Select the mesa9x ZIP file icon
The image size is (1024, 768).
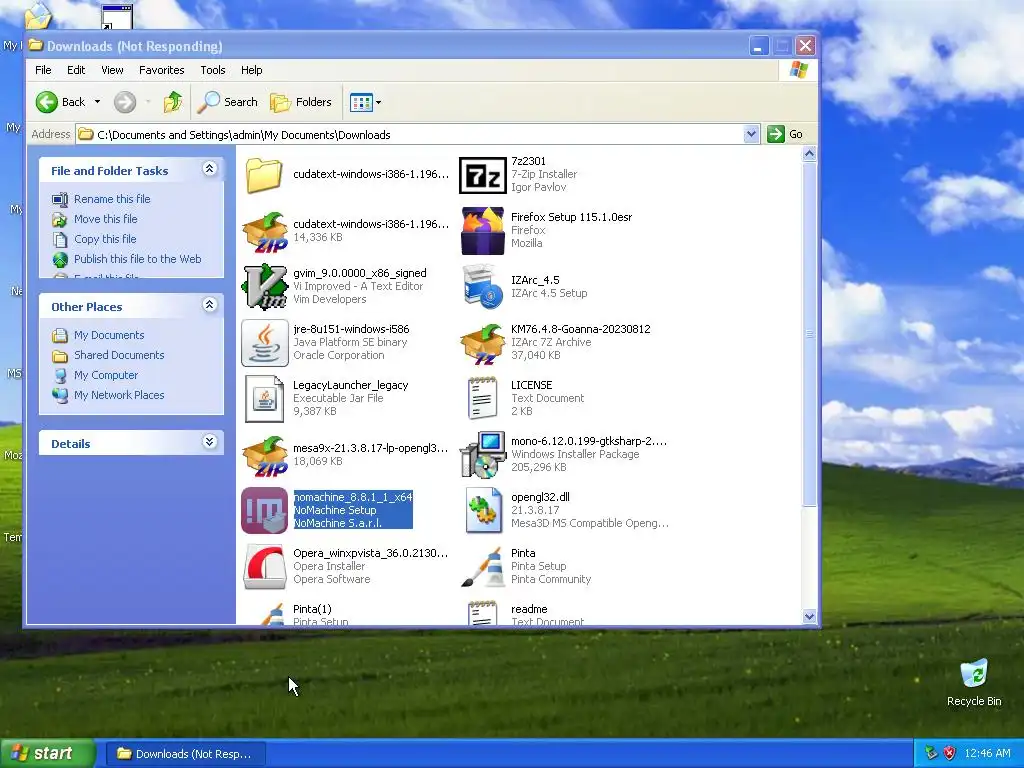tap(264, 455)
